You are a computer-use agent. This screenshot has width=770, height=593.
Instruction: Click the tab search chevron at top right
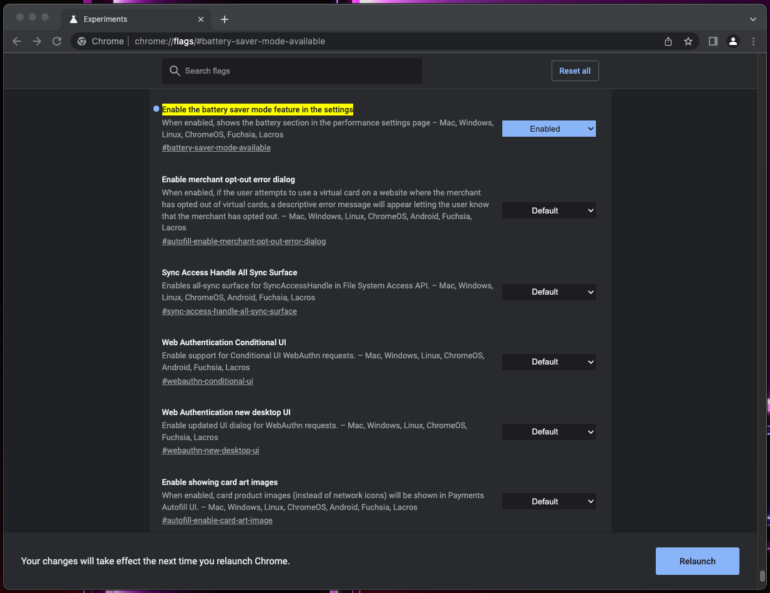pyautogui.click(x=753, y=19)
